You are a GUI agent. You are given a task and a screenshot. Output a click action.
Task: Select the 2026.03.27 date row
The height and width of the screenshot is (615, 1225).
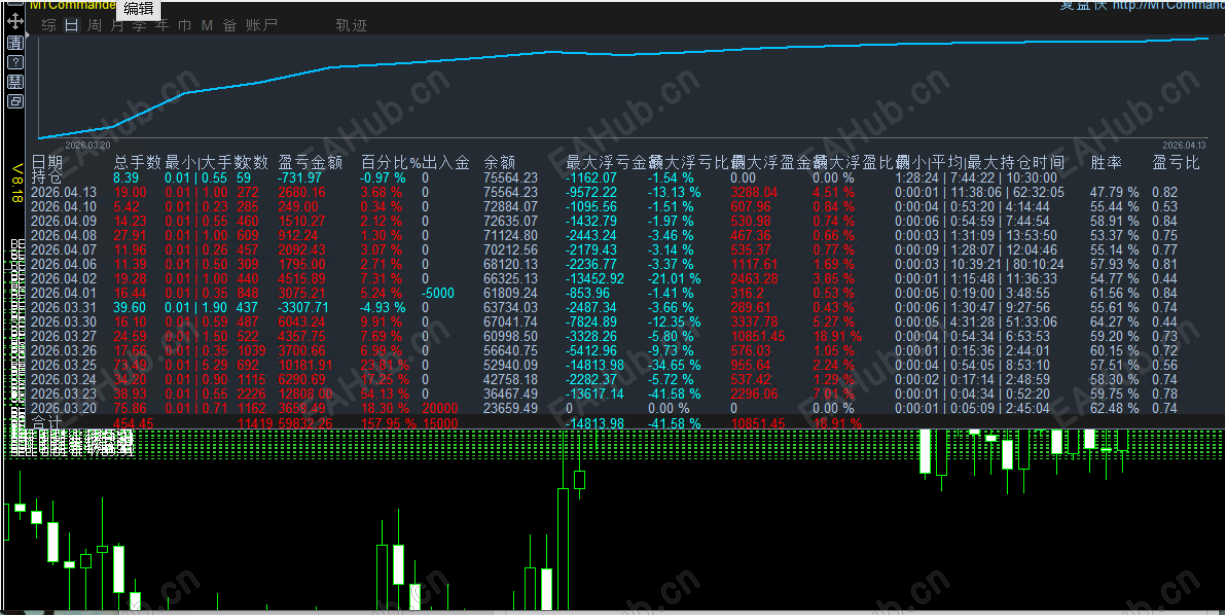click(64, 337)
